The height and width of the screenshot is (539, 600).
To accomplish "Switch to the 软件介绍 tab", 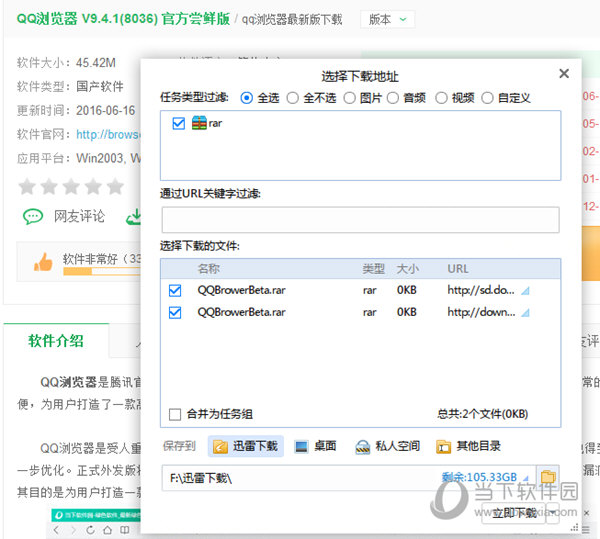I will pyautogui.click(x=56, y=340).
